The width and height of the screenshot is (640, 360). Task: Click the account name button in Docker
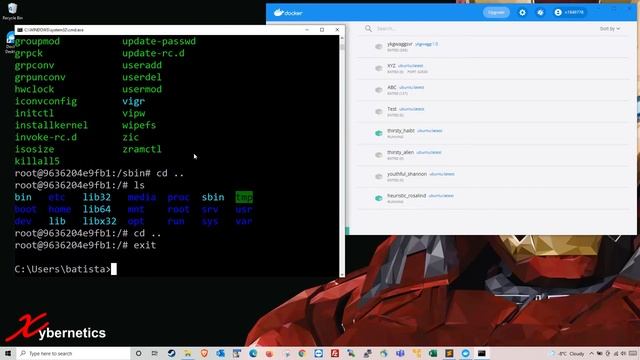(570, 13)
